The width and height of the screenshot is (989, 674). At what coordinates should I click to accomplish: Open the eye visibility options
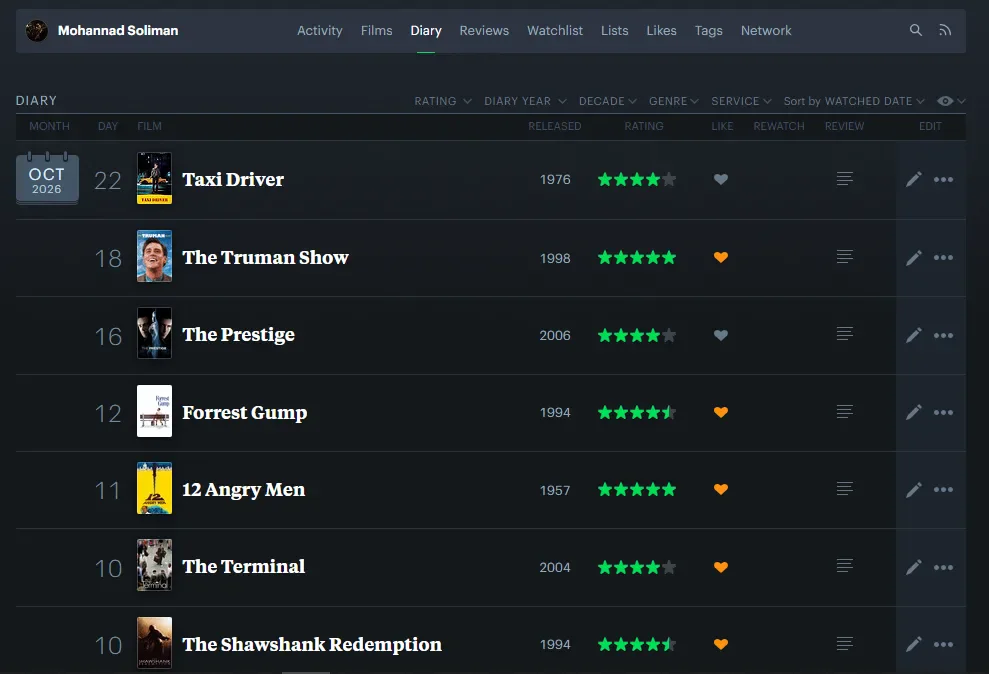click(951, 101)
